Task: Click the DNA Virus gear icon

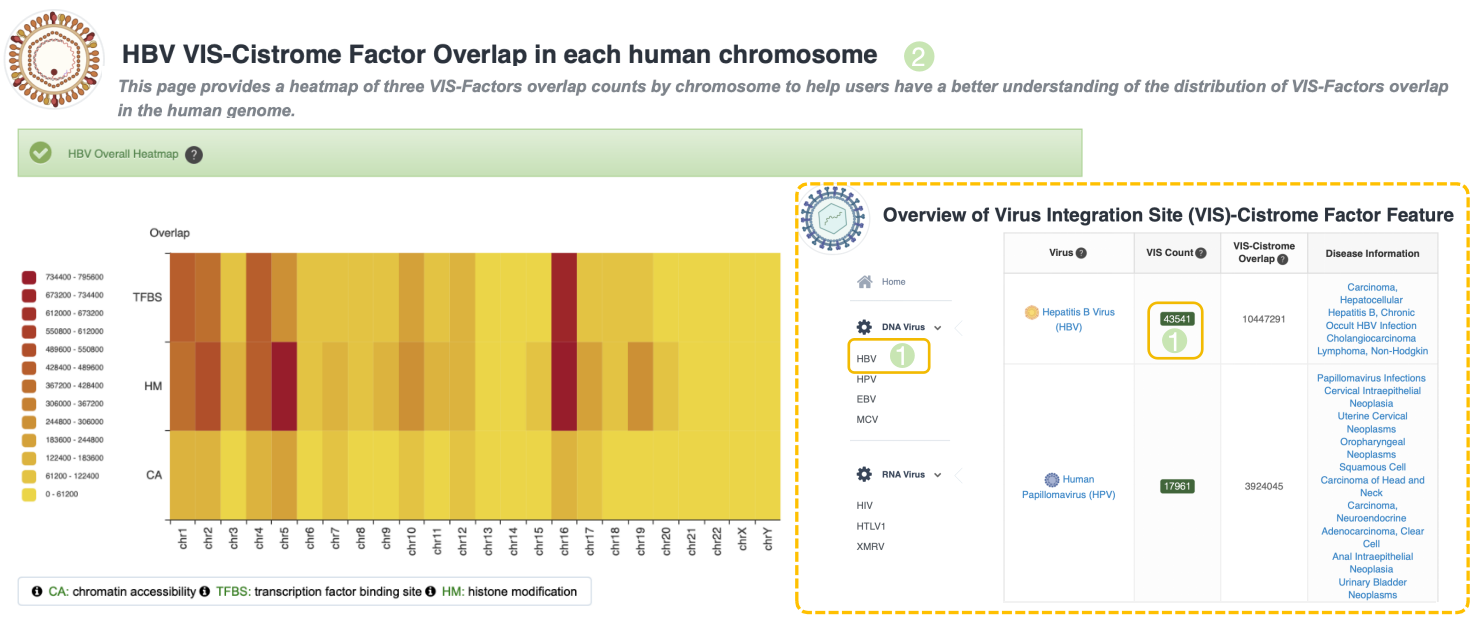Action: pyautogui.click(x=865, y=327)
